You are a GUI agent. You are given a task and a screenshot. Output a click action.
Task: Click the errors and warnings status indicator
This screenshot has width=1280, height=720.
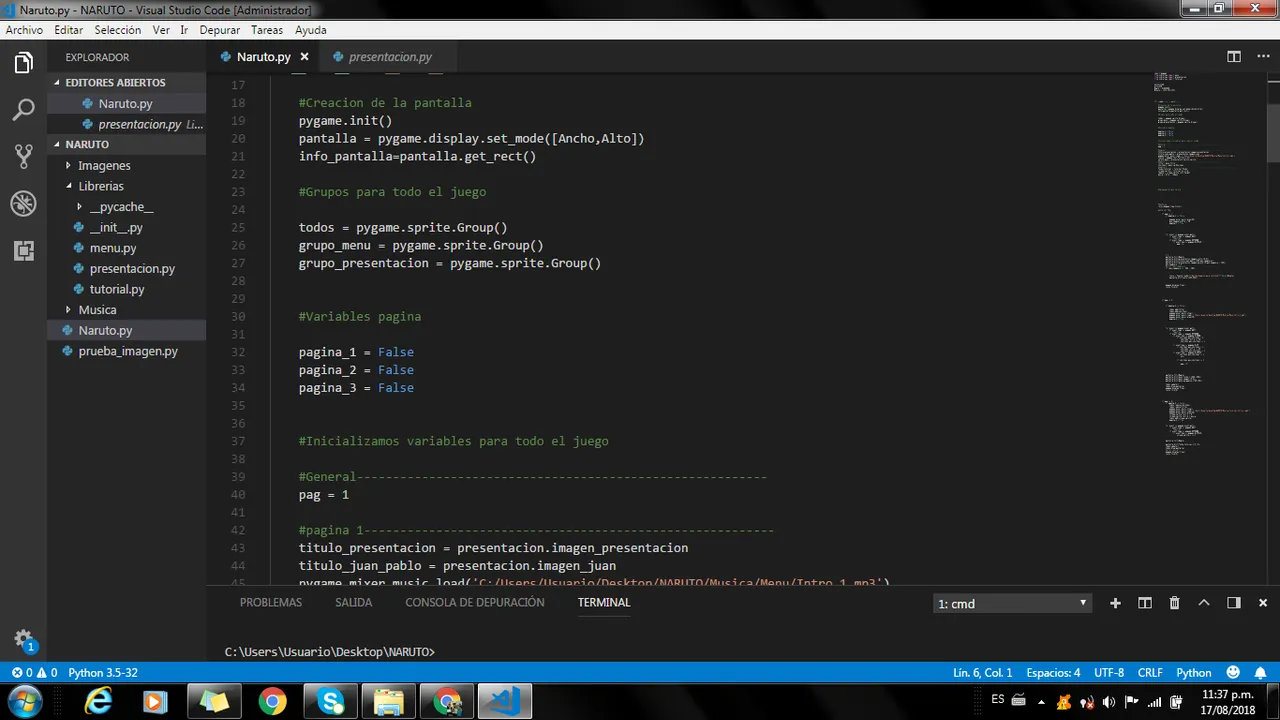pos(34,673)
